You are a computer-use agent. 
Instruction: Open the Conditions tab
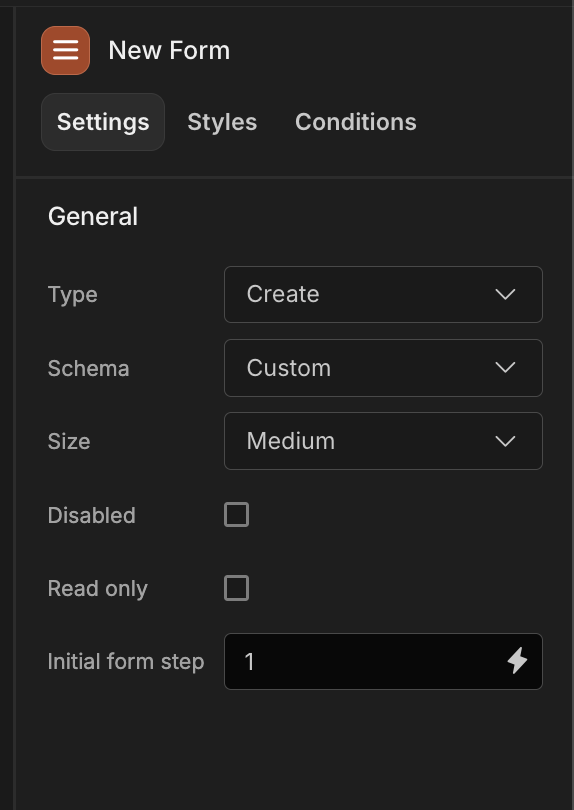tap(356, 122)
